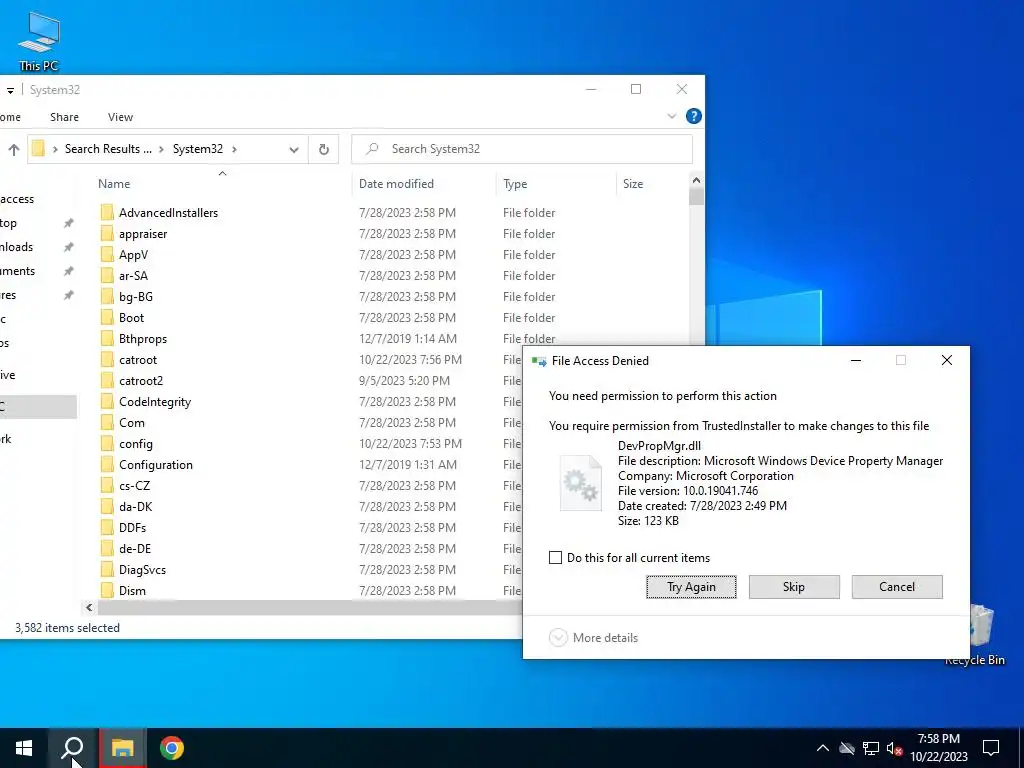Go up one folder level
The height and width of the screenshot is (768, 1024).
[14, 150]
